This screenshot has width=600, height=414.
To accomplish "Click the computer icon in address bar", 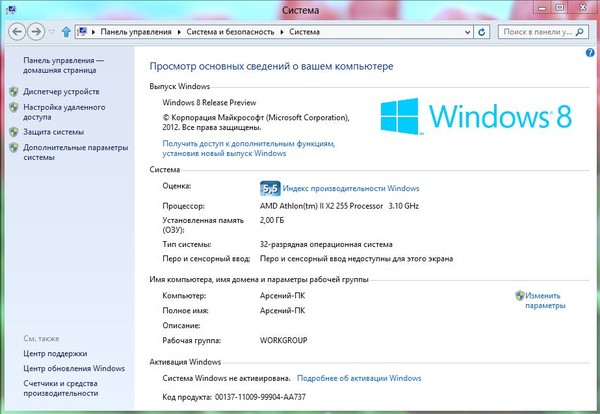I will point(82,32).
